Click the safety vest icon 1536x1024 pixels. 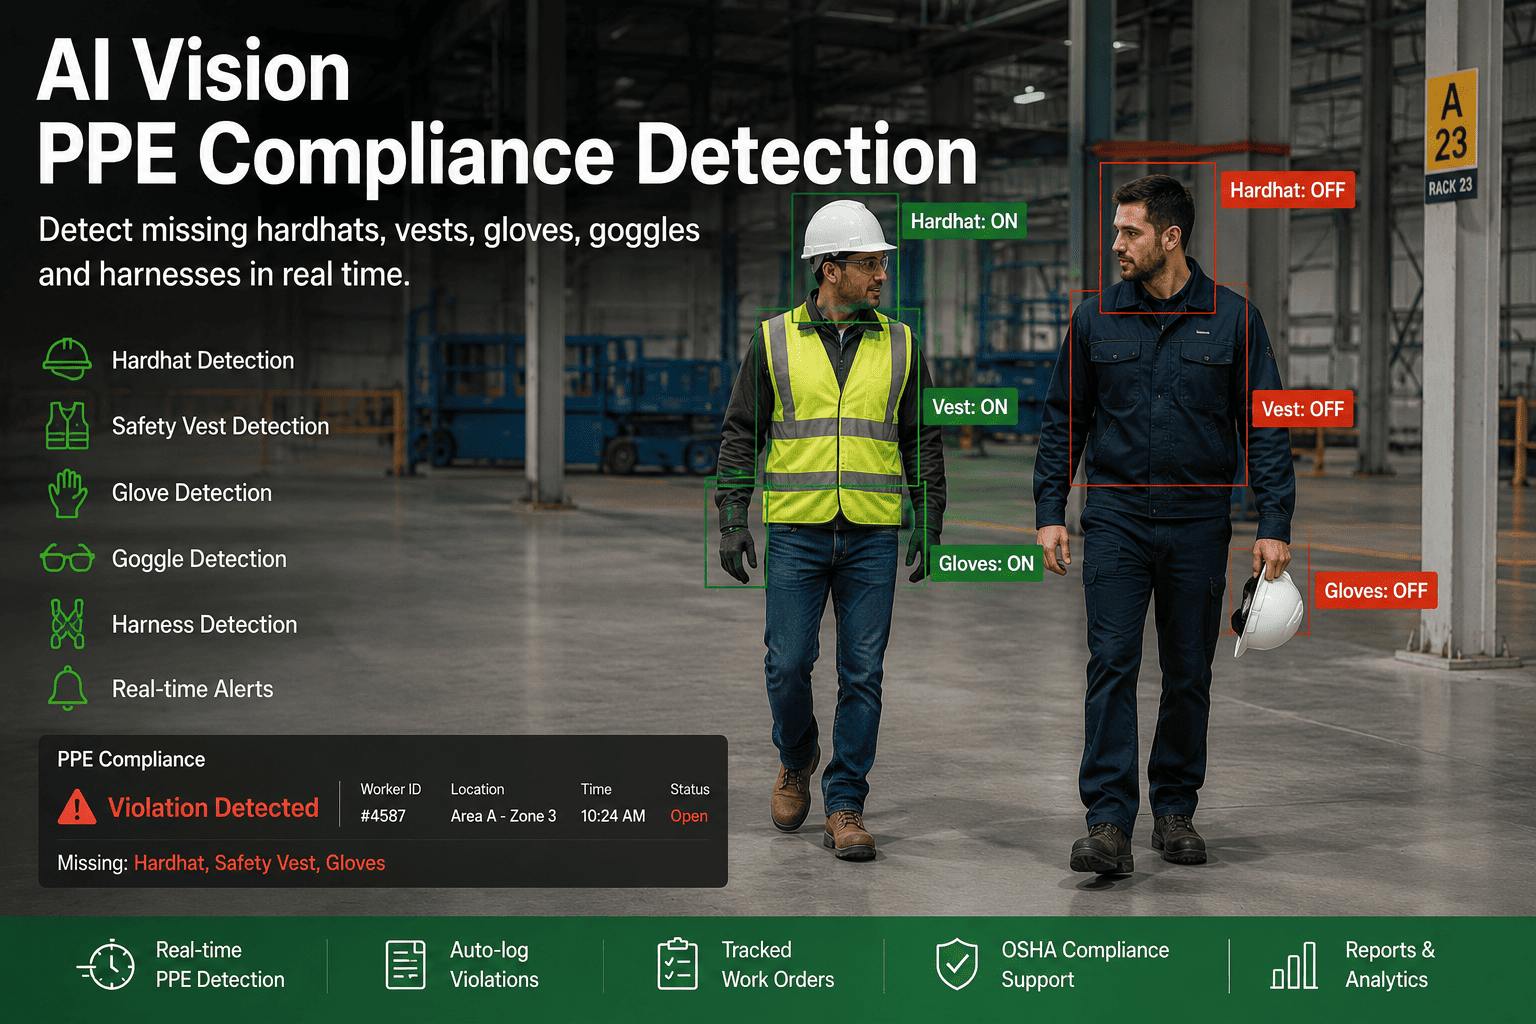(67, 425)
